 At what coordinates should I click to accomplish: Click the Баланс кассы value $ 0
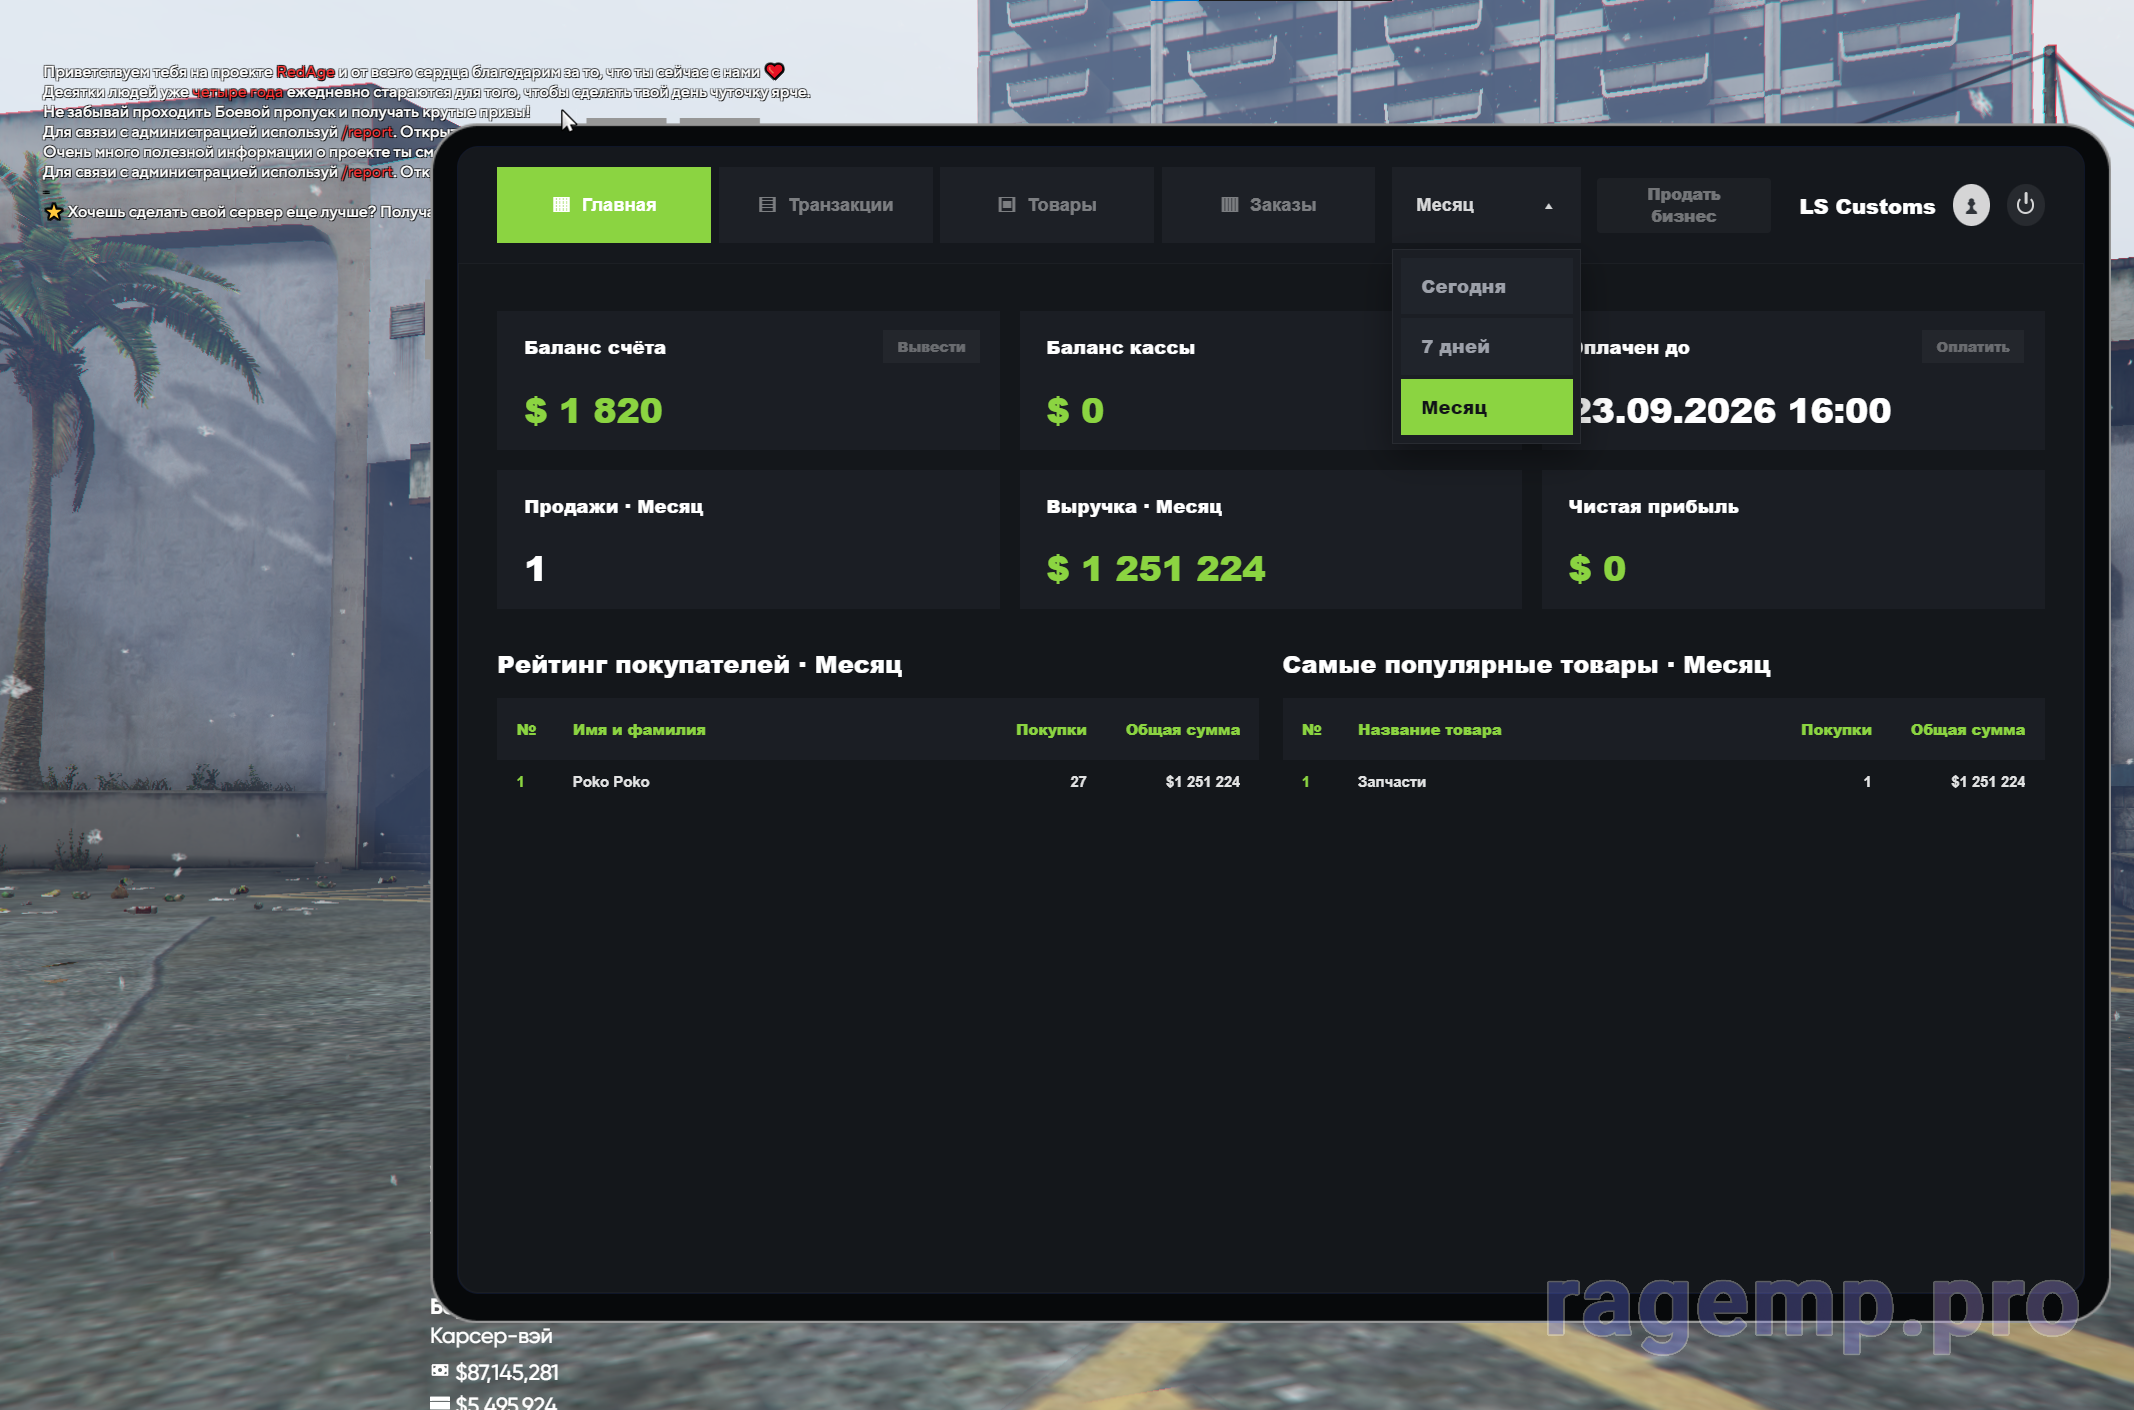click(1075, 410)
